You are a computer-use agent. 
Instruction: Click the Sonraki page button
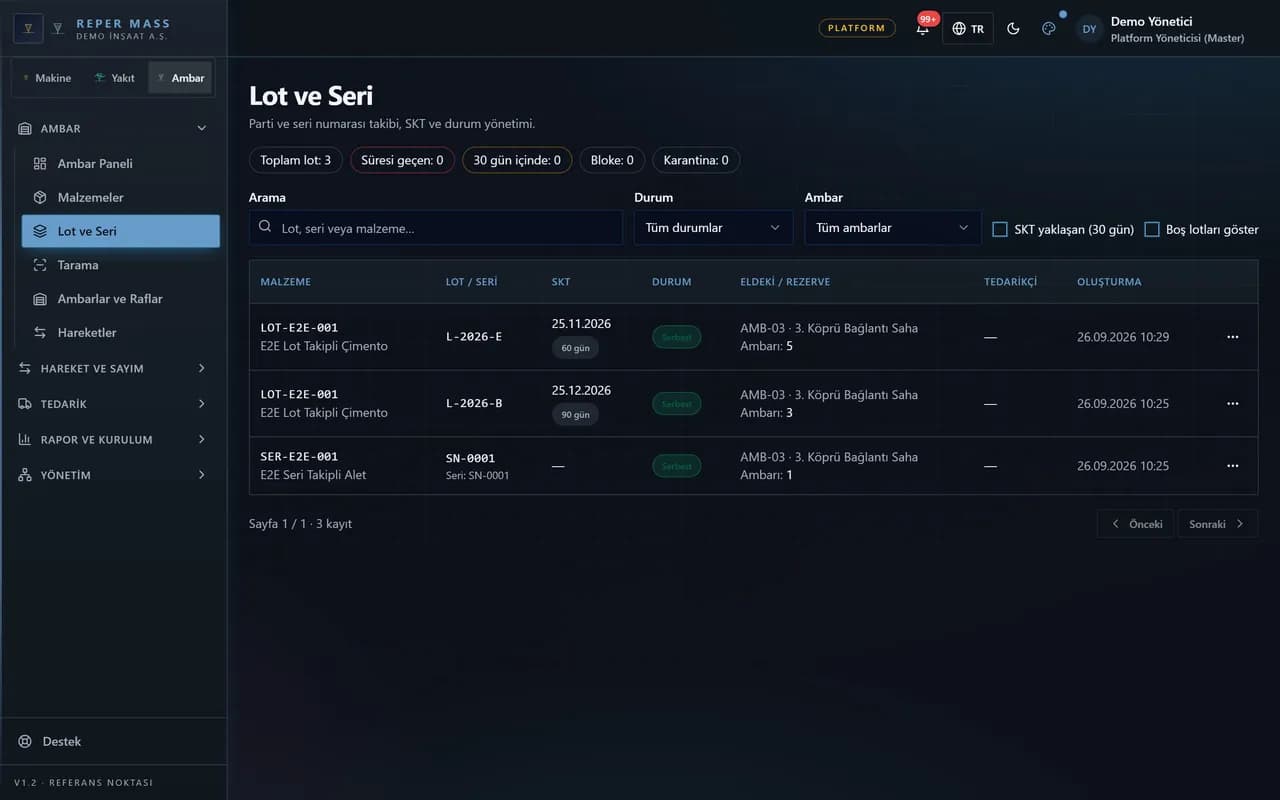click(x=1217, y=524)
